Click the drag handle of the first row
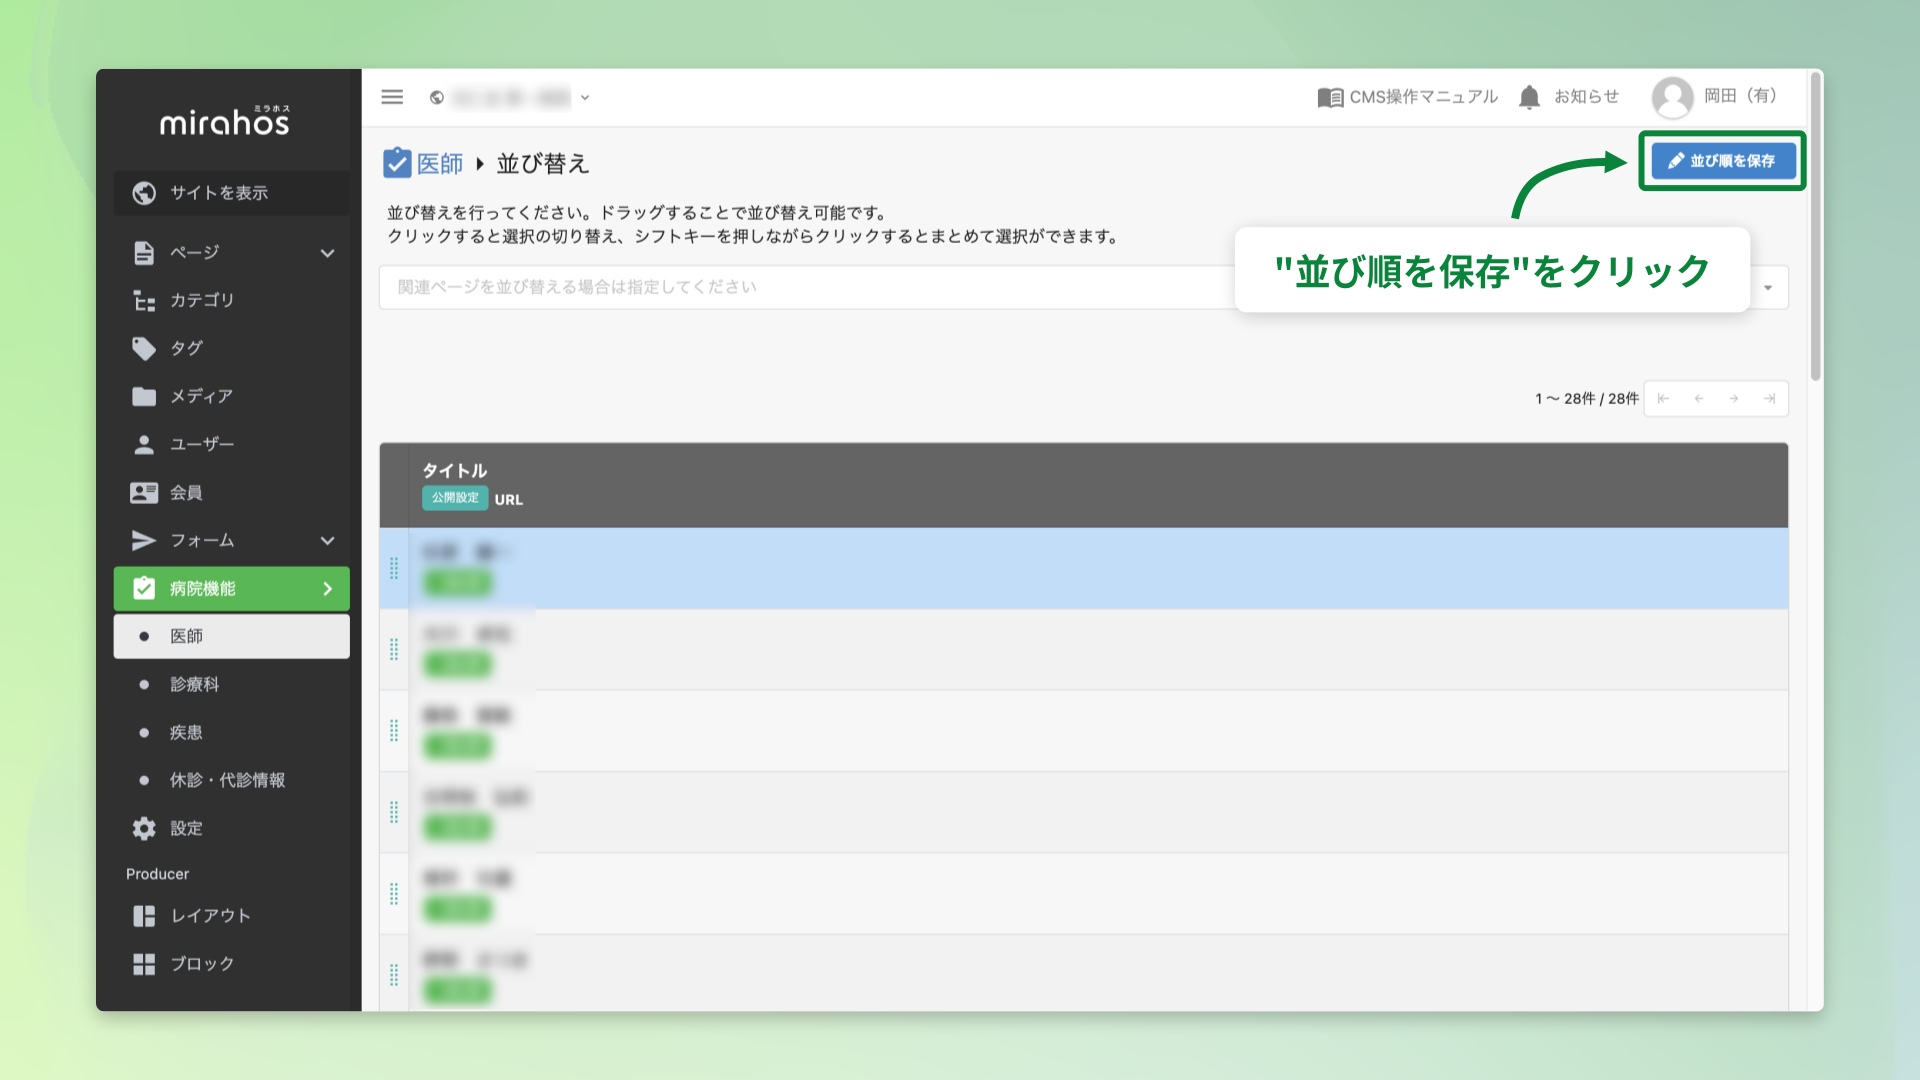This screenshot has height=1080, width=1920. tap(394, 568)
